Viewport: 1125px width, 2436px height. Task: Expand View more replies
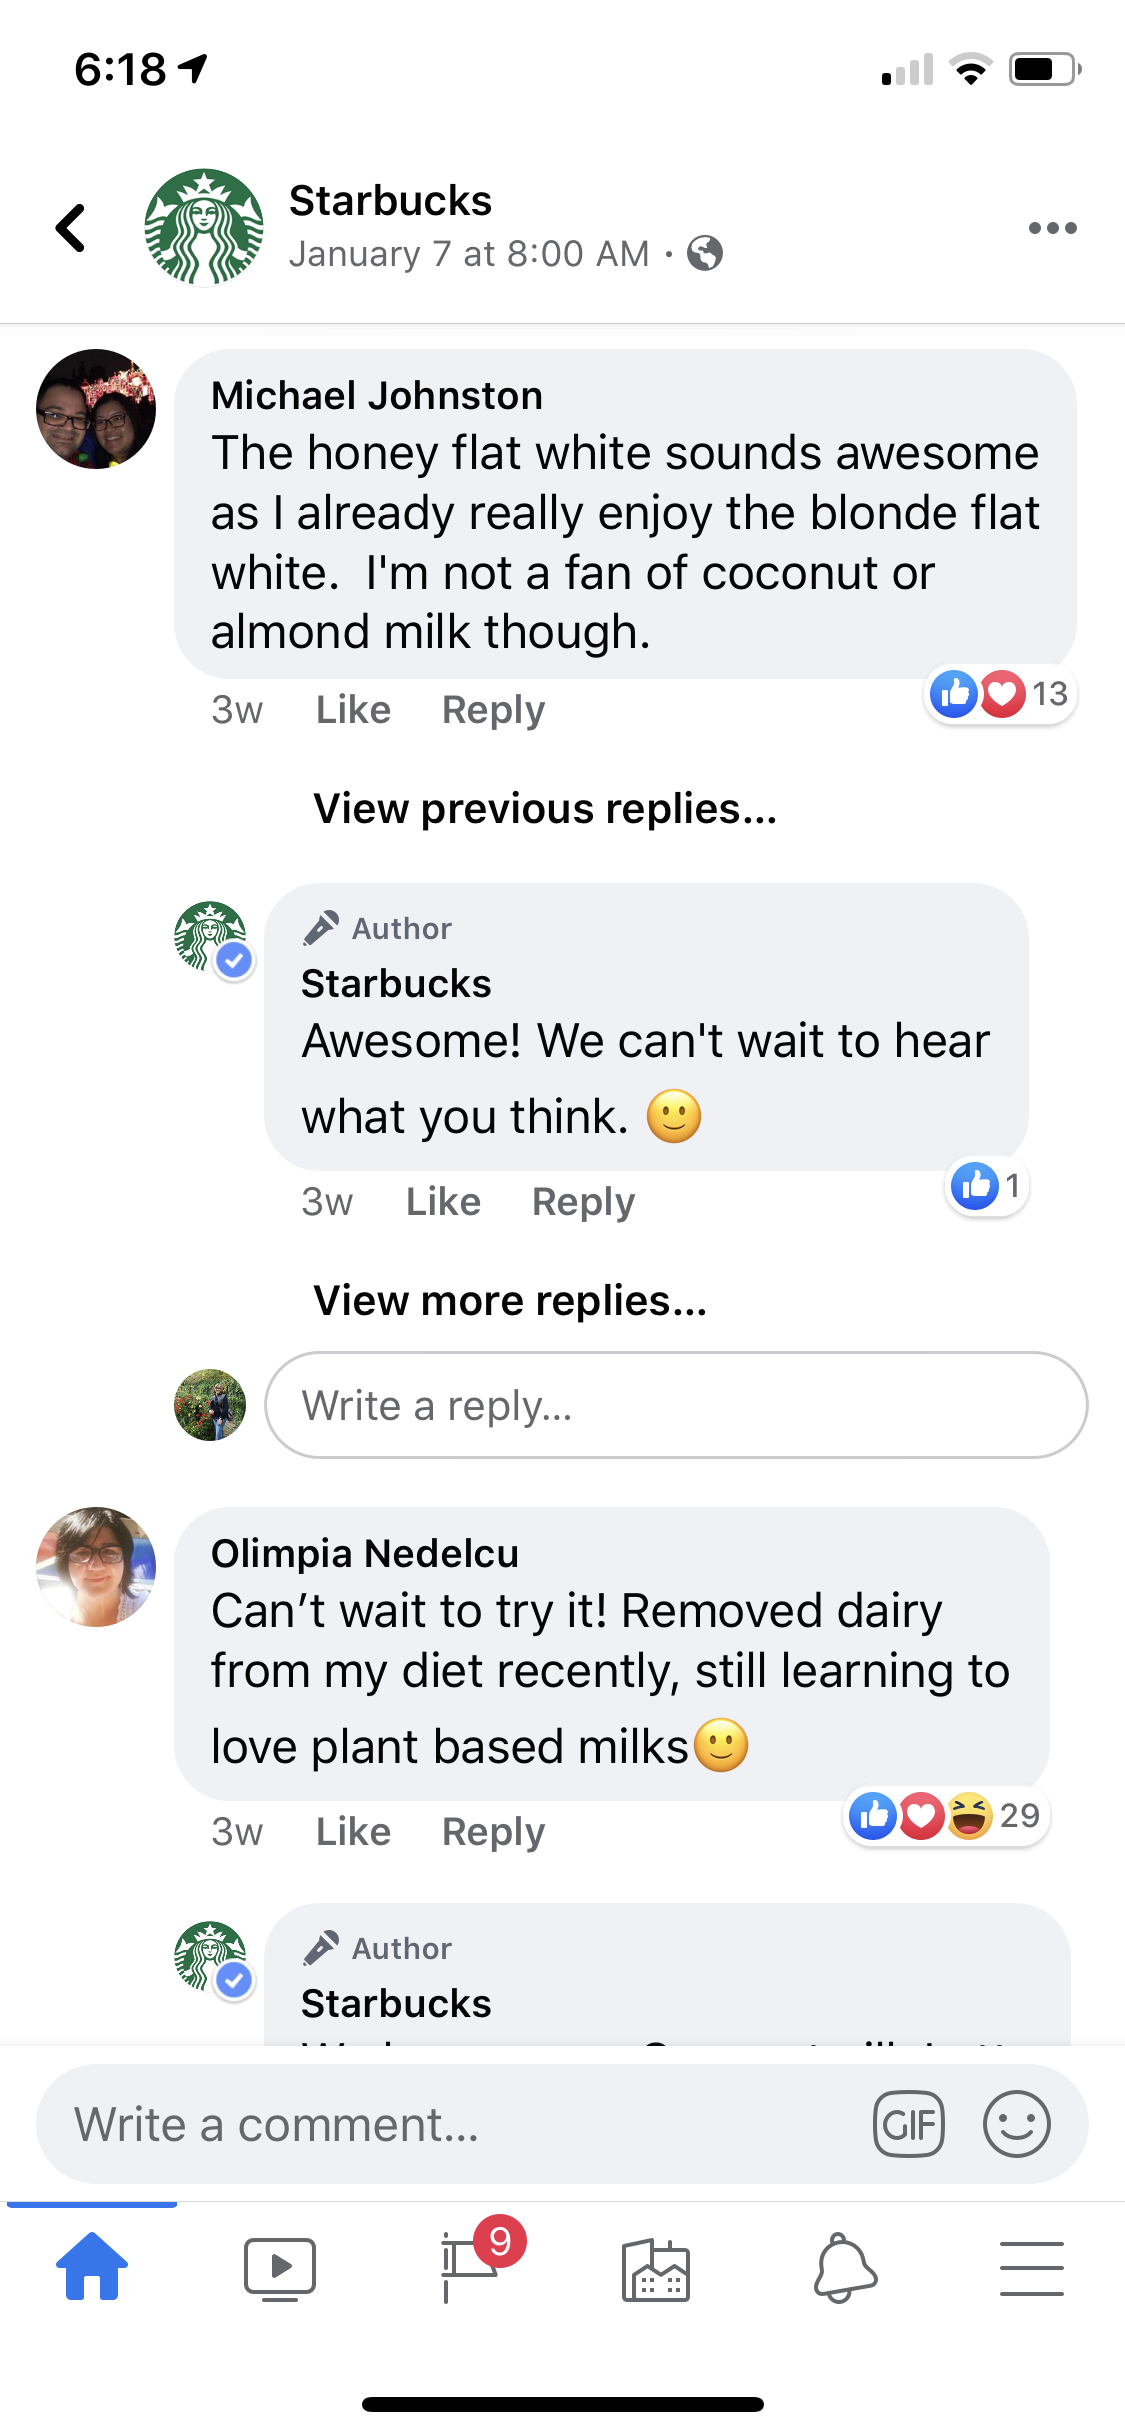(510, 1301)
